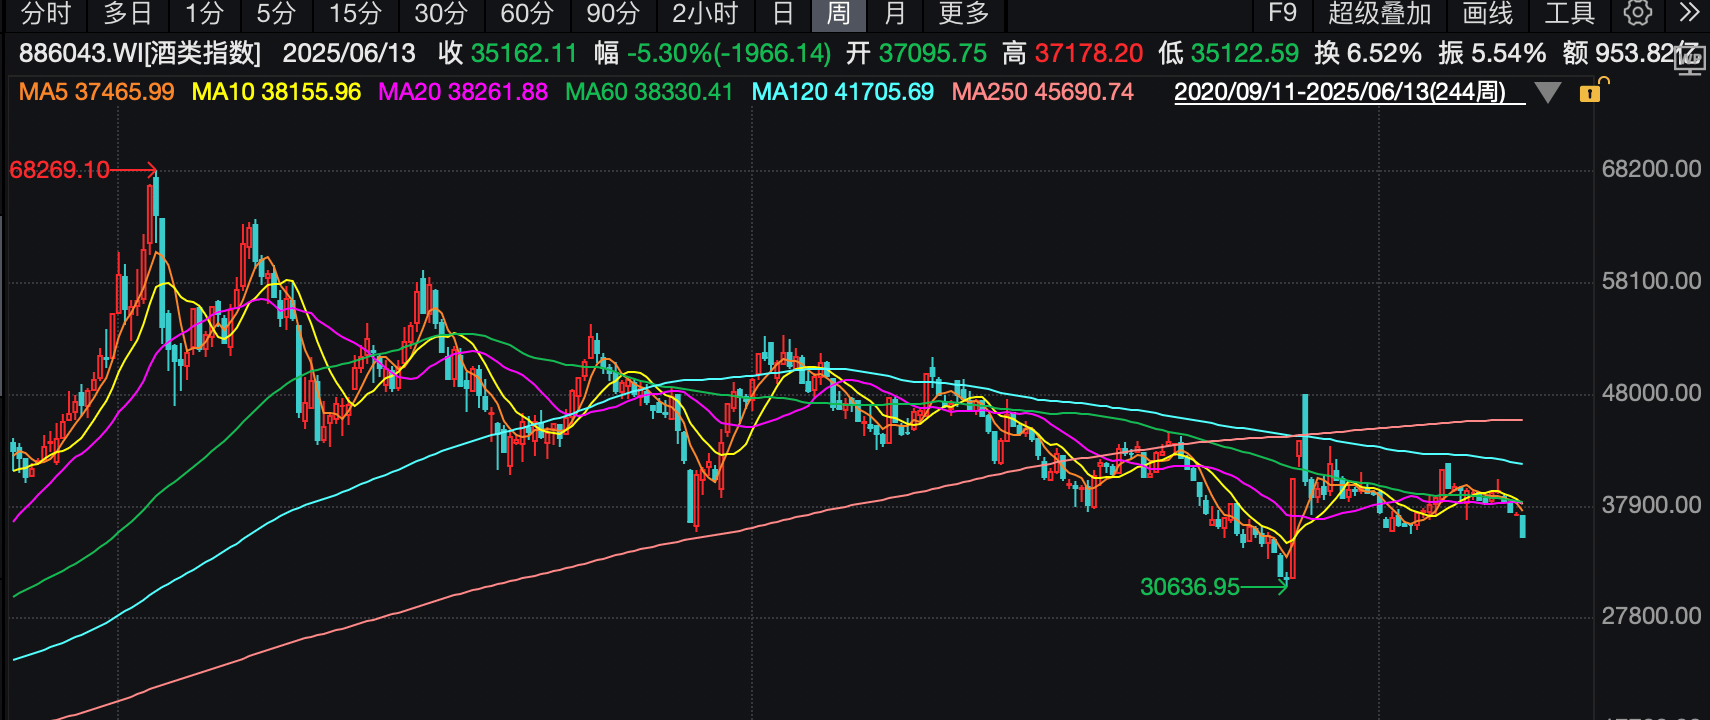Select the 60分 period tab
This screenshot has height=720, width=1710.
pos(527,13)
